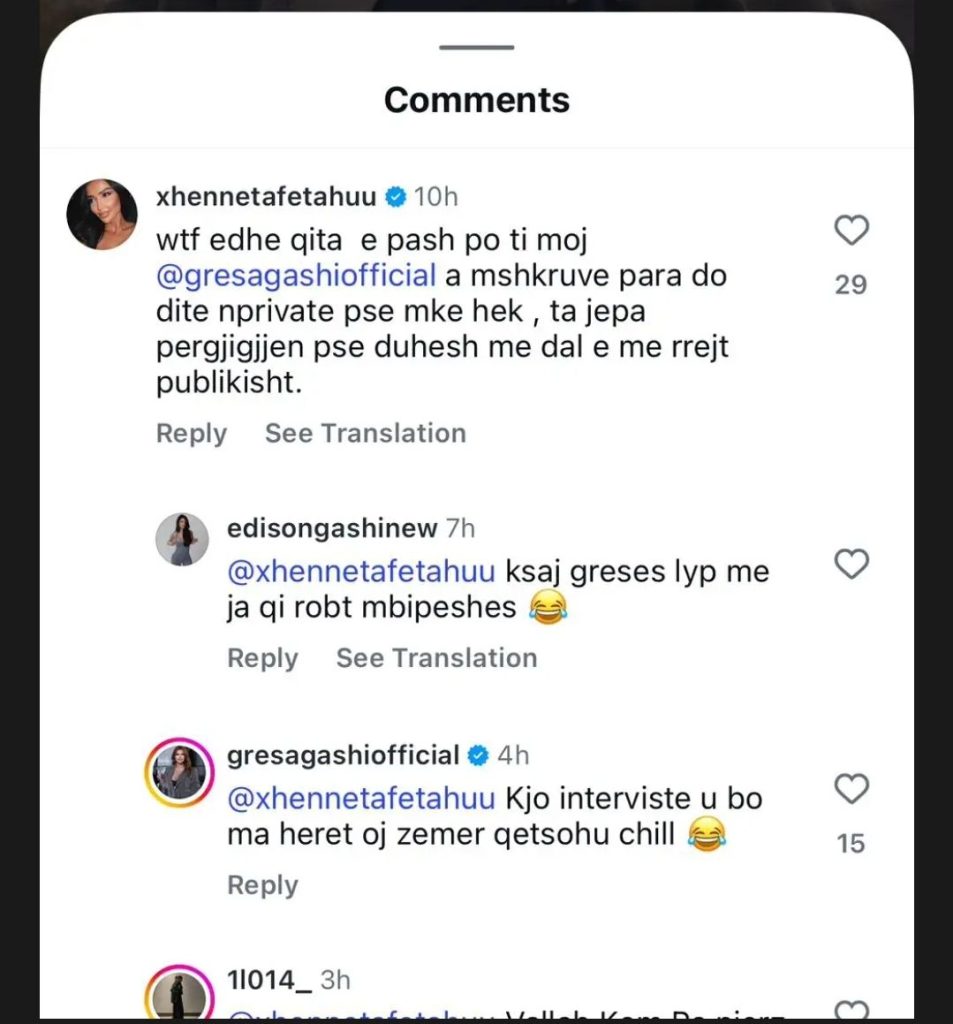Open the @gresagashiofficial mention link

(296, 276)
